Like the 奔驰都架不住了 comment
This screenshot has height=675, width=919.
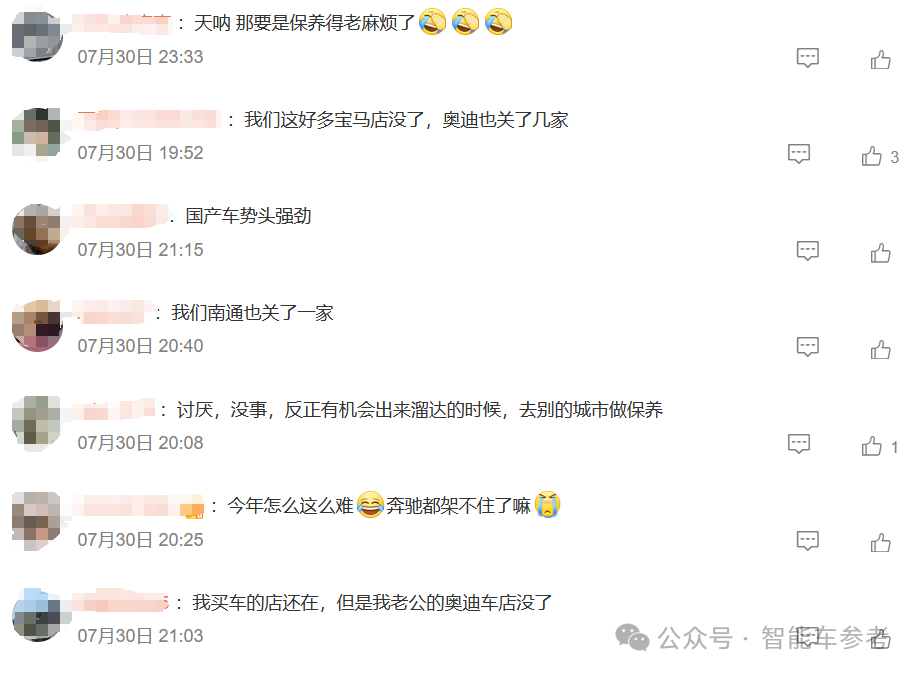tap(880, 543)
